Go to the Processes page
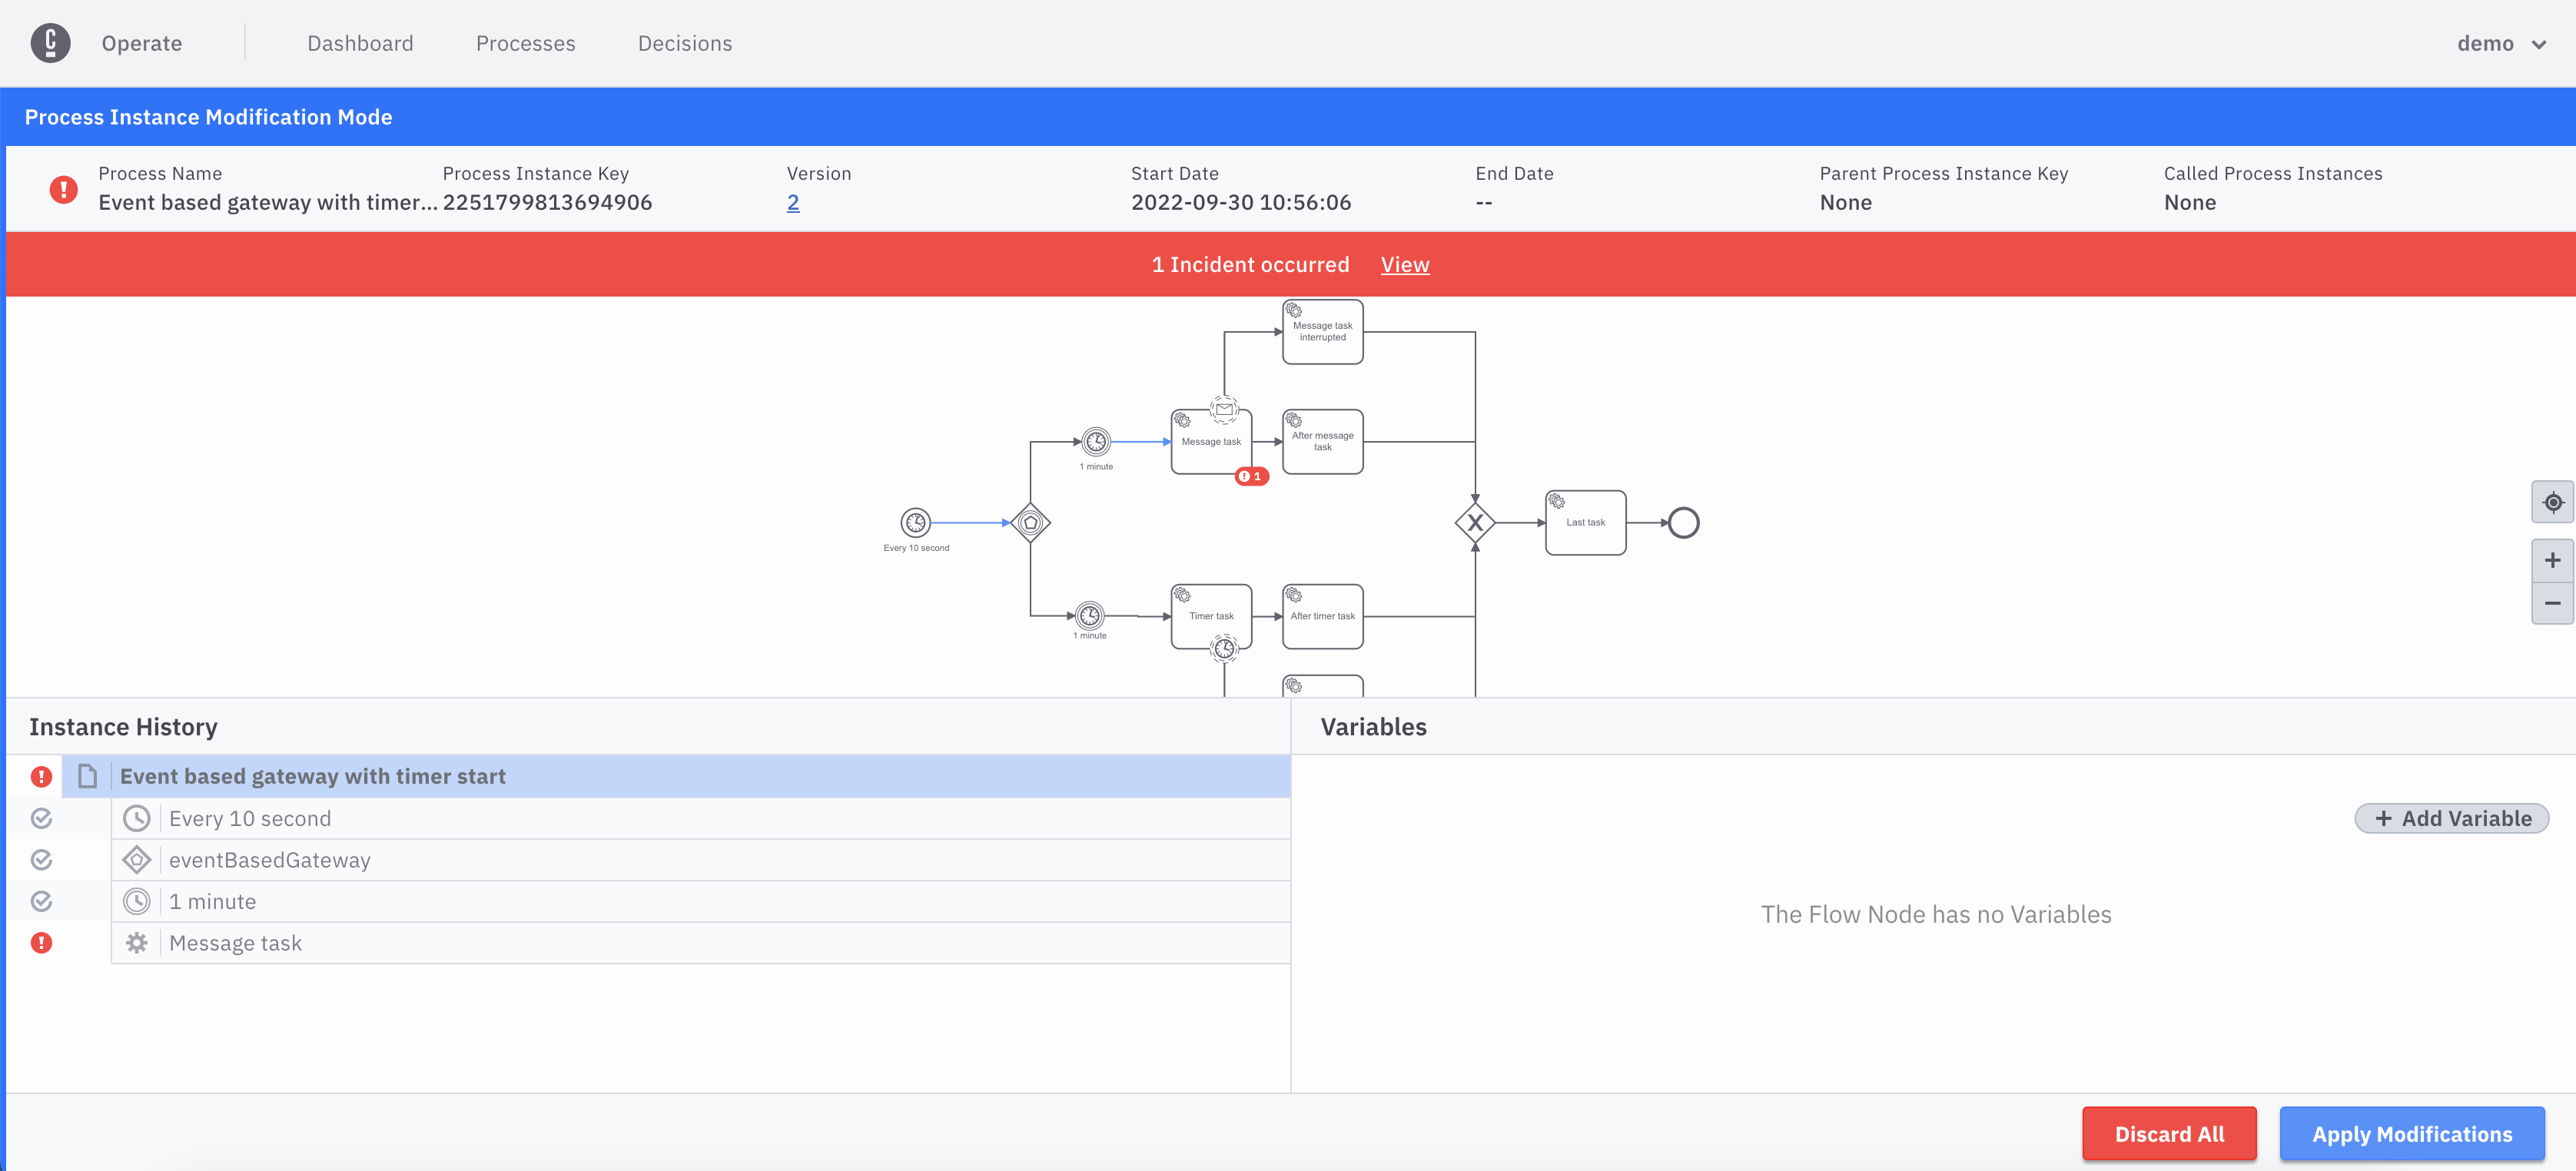The image size is (2576, 1171). tap(525, 43)
